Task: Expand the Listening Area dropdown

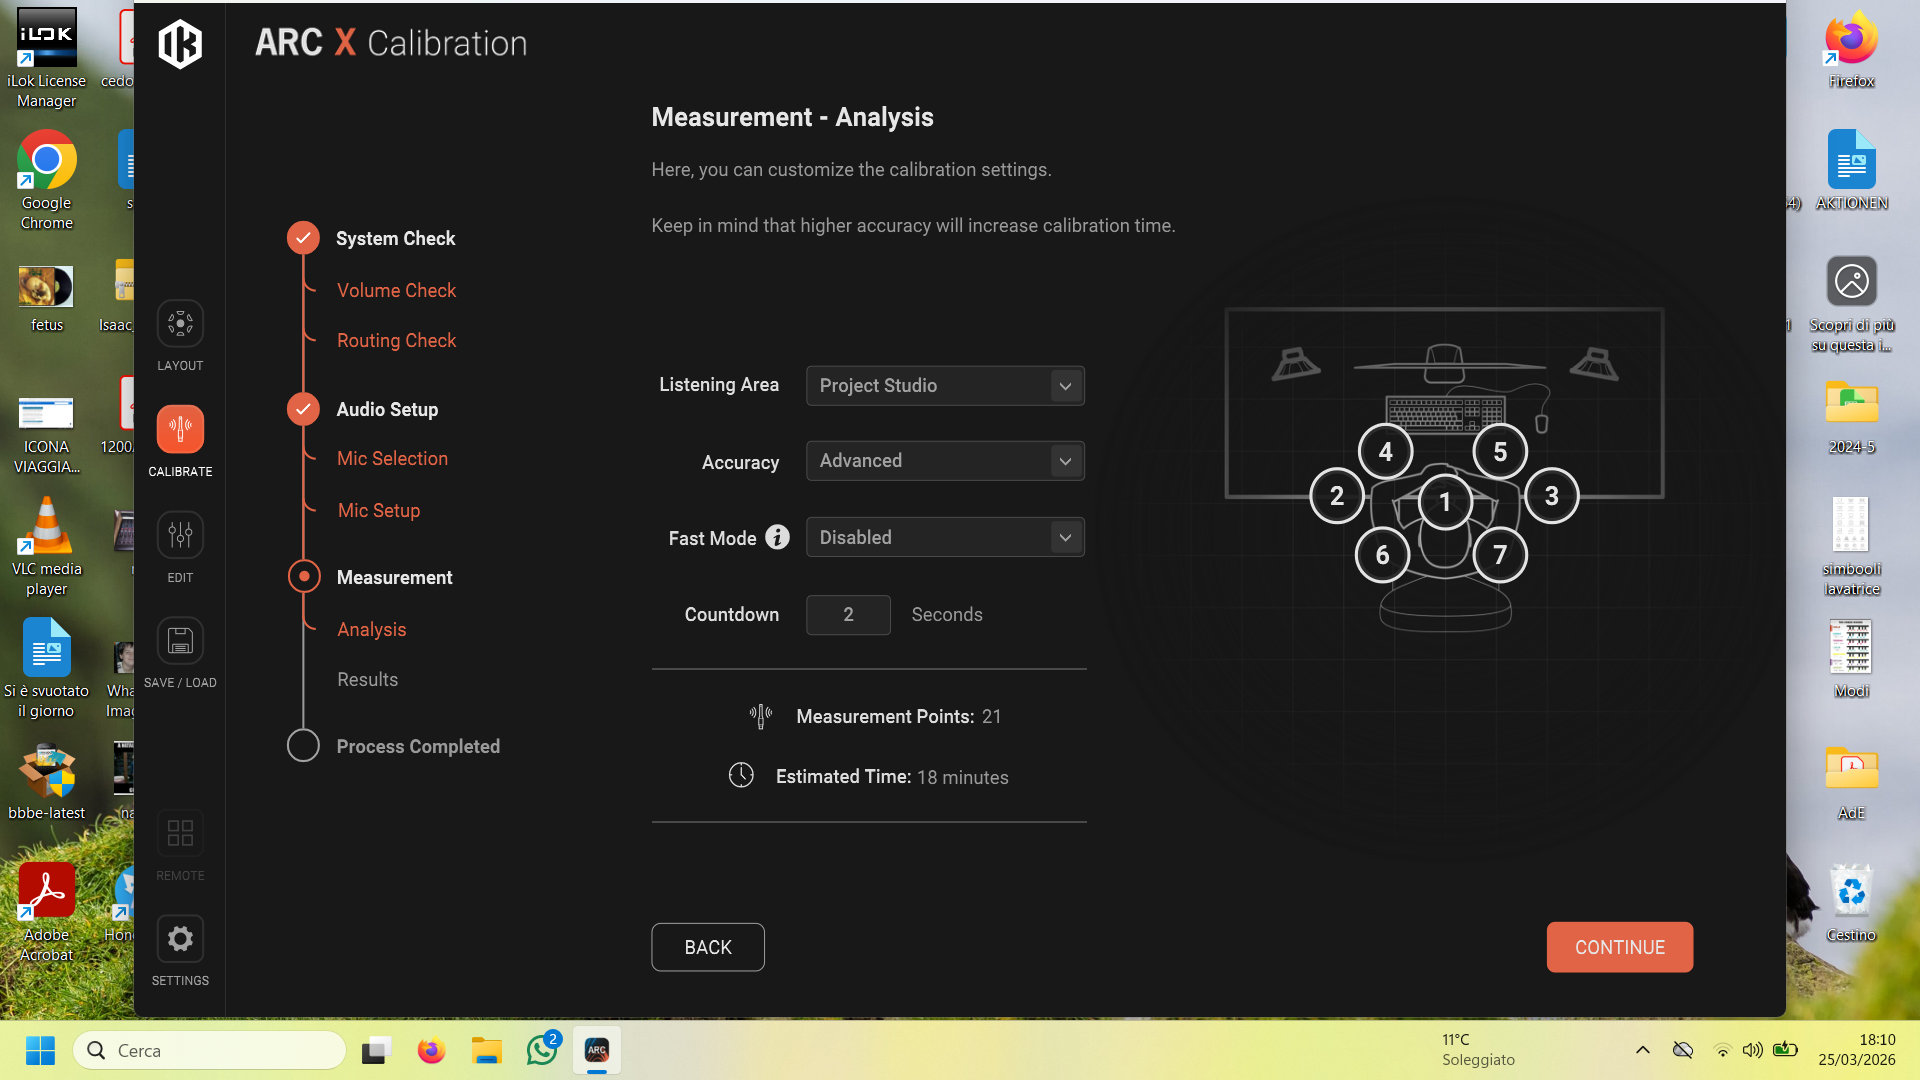Action: click(945, 386)
